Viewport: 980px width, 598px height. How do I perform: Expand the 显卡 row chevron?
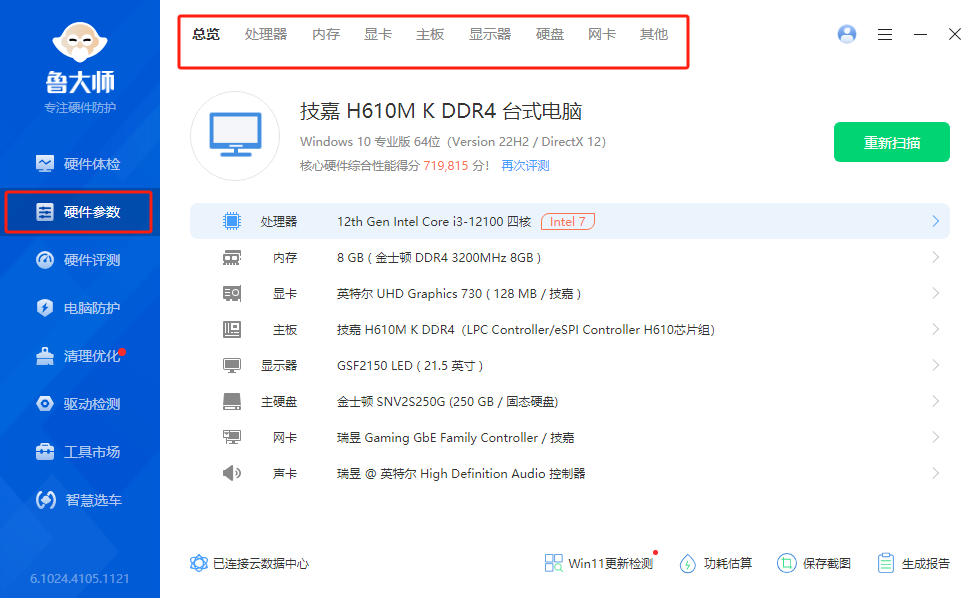click(x=935, y=293)
